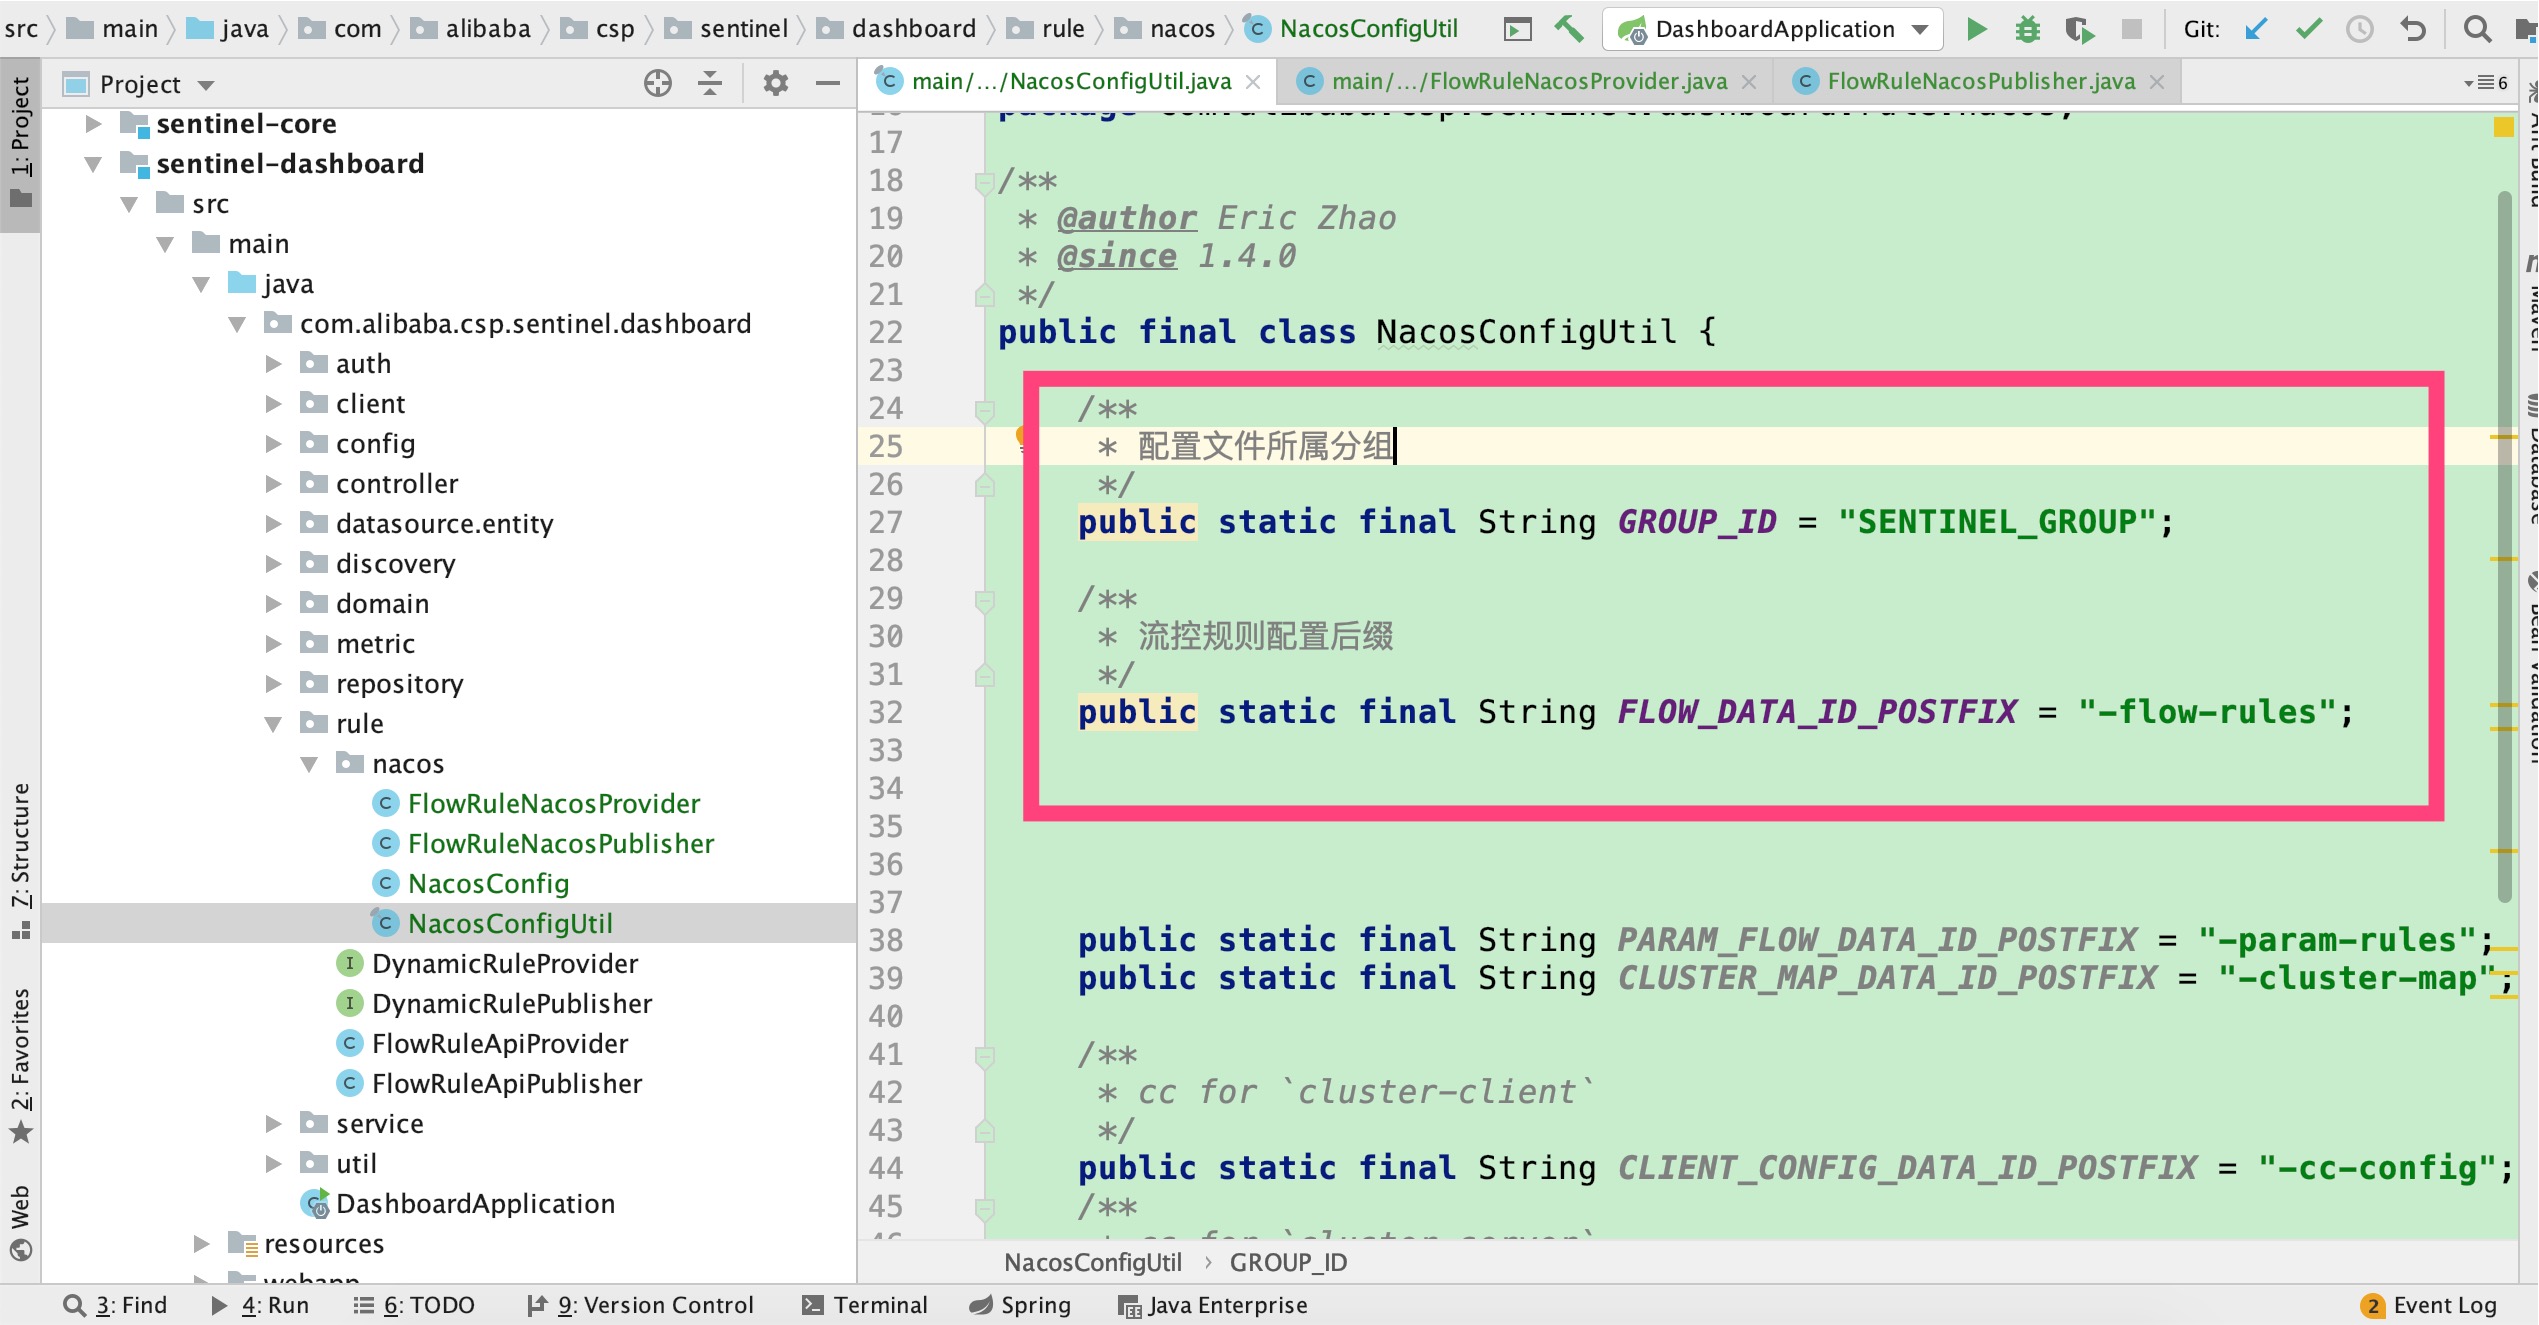Toggle the Web side tool window
The width and height of the screenshot is (2539, 1325).
point(20,1224)
